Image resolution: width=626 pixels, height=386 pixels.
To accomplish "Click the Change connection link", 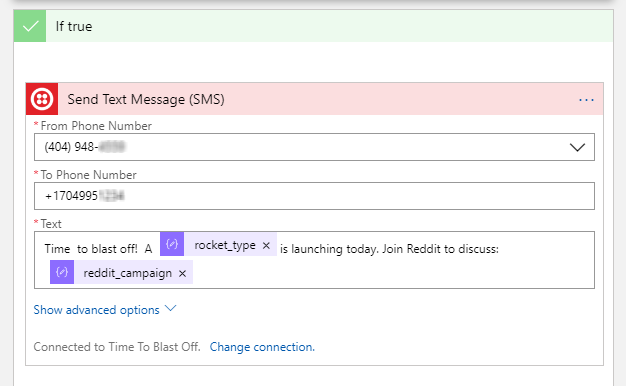I will [262, 347].
